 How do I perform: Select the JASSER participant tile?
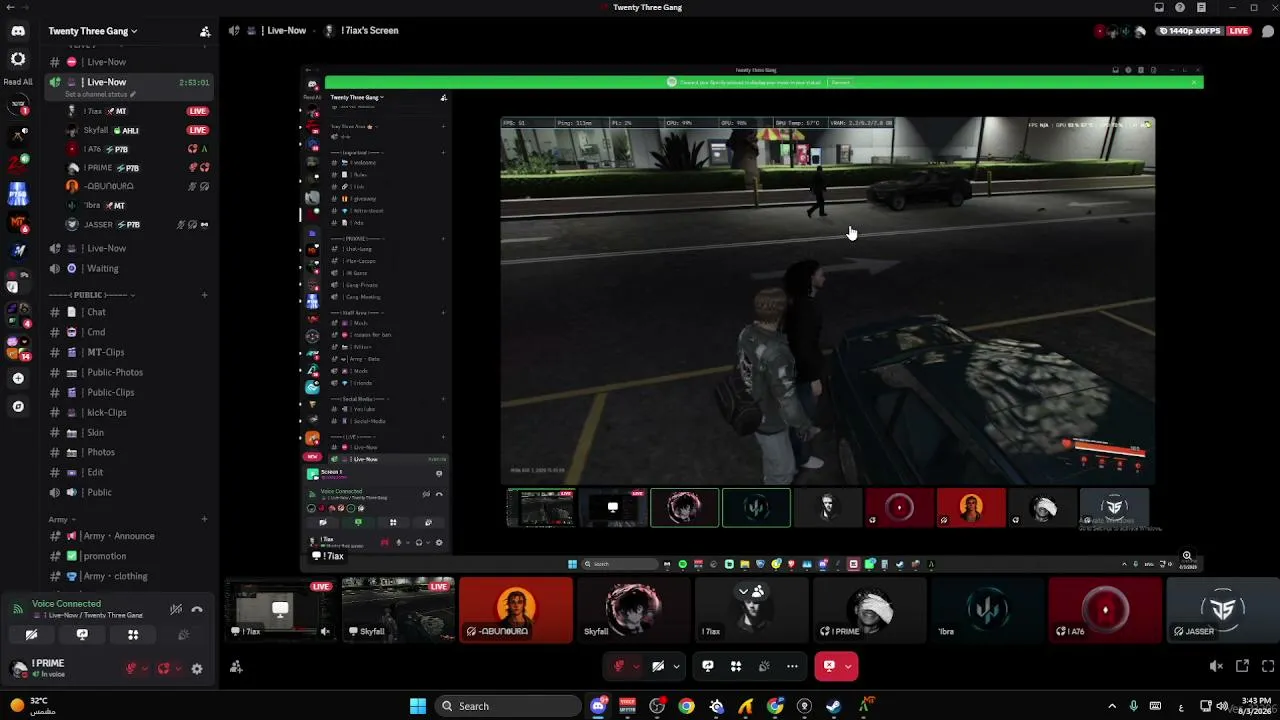point(1222,609)
